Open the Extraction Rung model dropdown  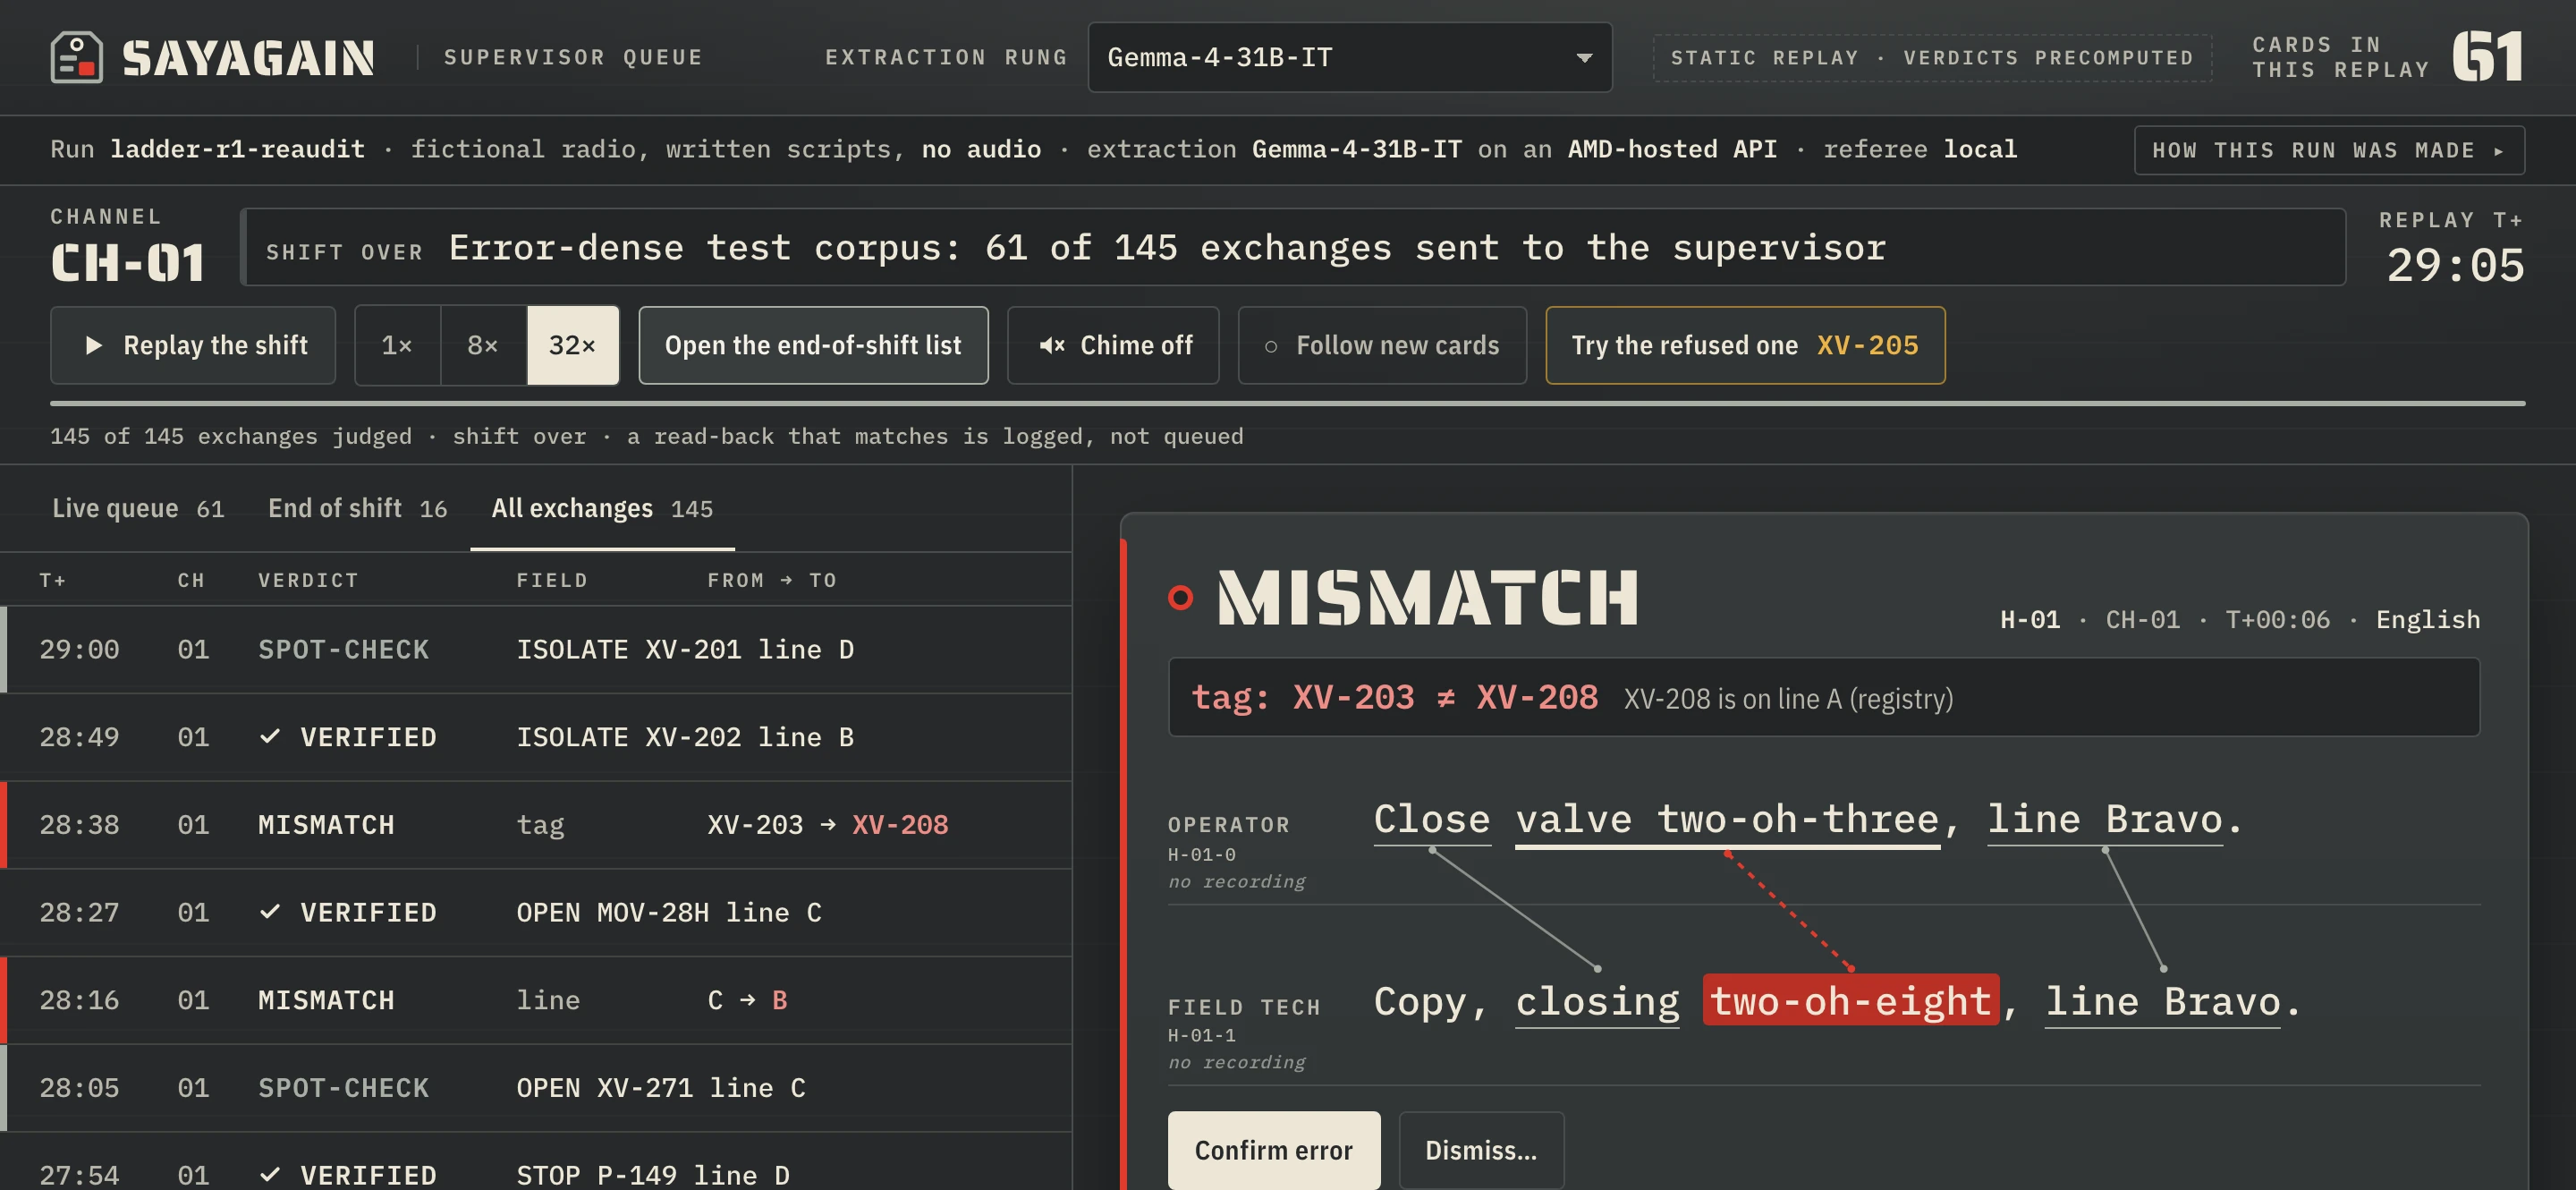tap(1349, 57)
